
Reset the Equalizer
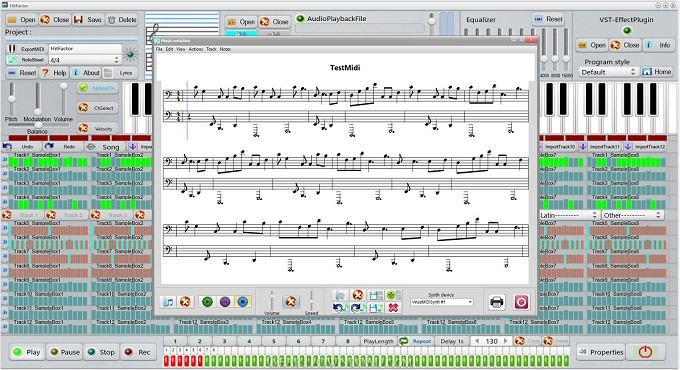point(548,20)
